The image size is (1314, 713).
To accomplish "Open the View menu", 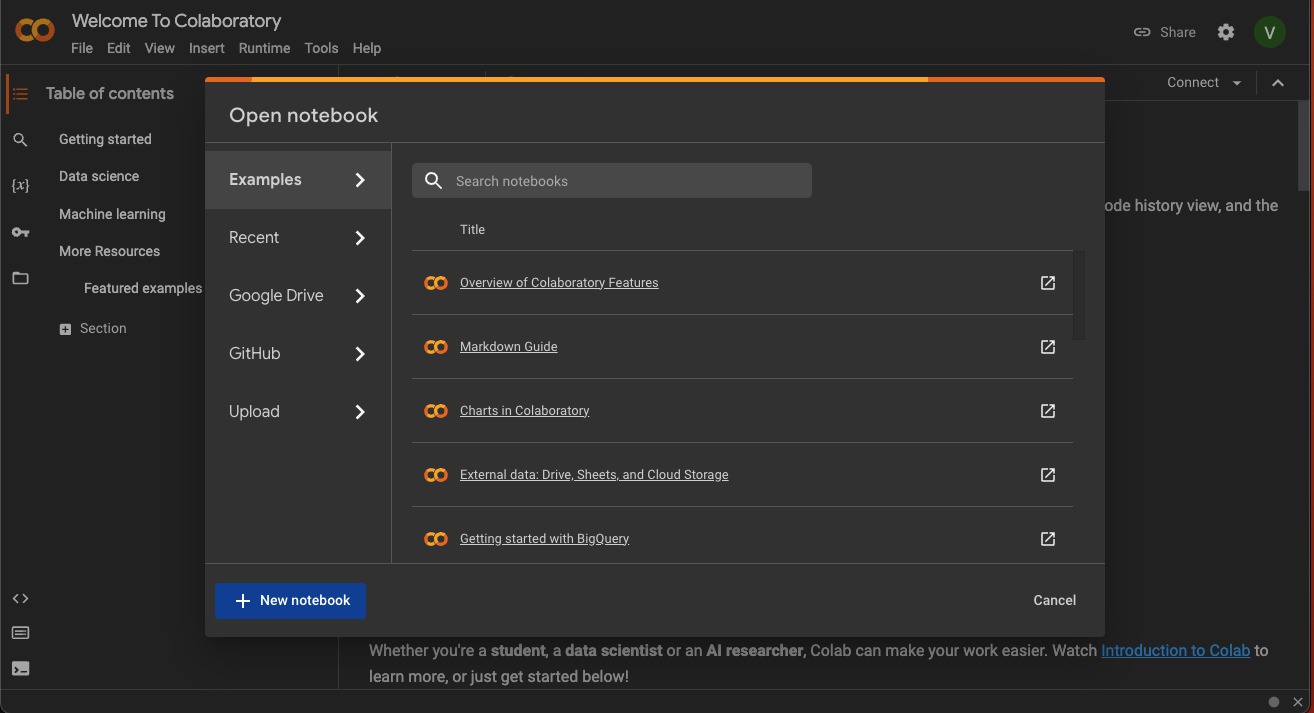I will 160,48.
